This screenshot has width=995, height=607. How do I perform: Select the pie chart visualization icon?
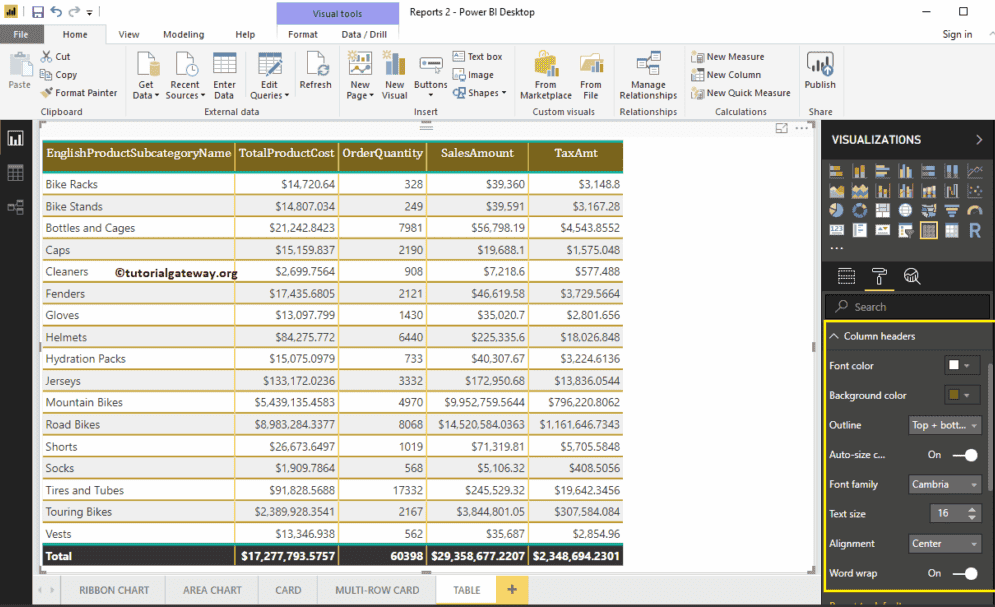[x=837, y=210]
